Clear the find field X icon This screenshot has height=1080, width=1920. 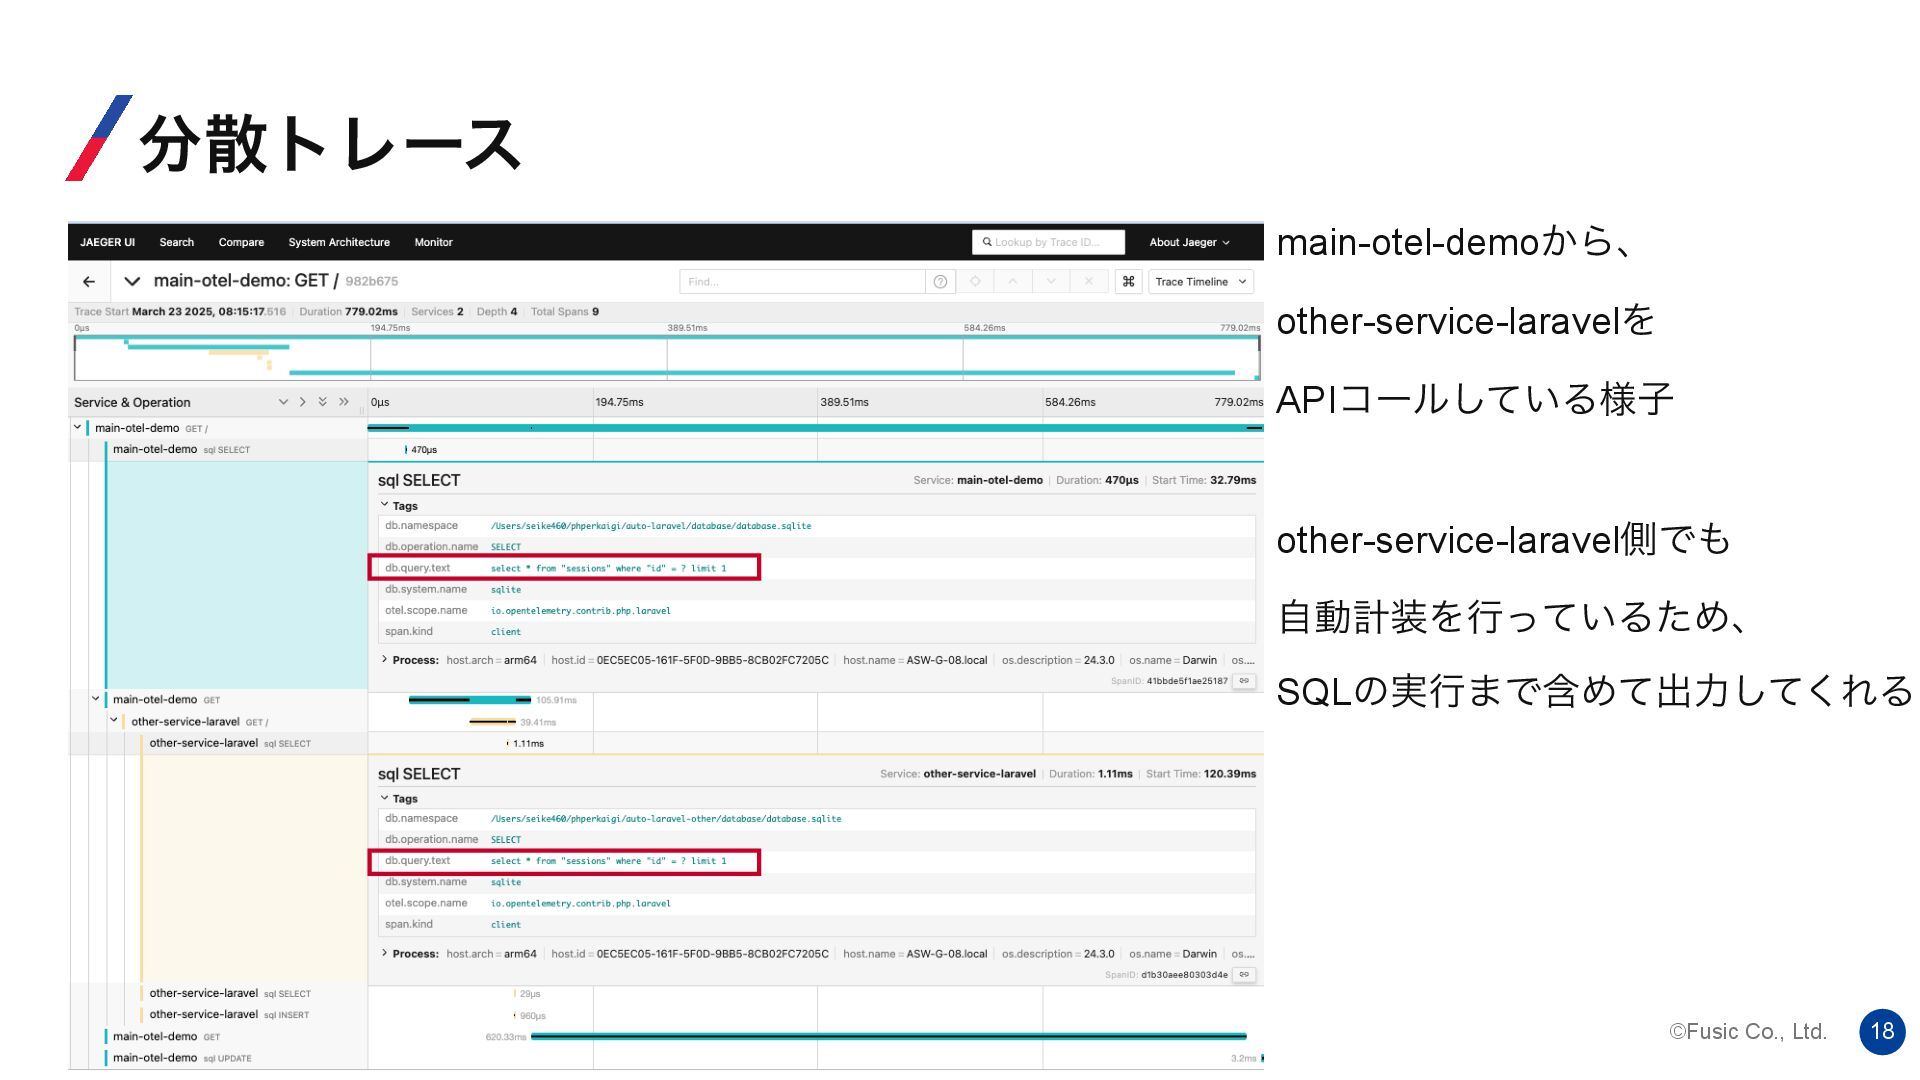point(1089,282)
